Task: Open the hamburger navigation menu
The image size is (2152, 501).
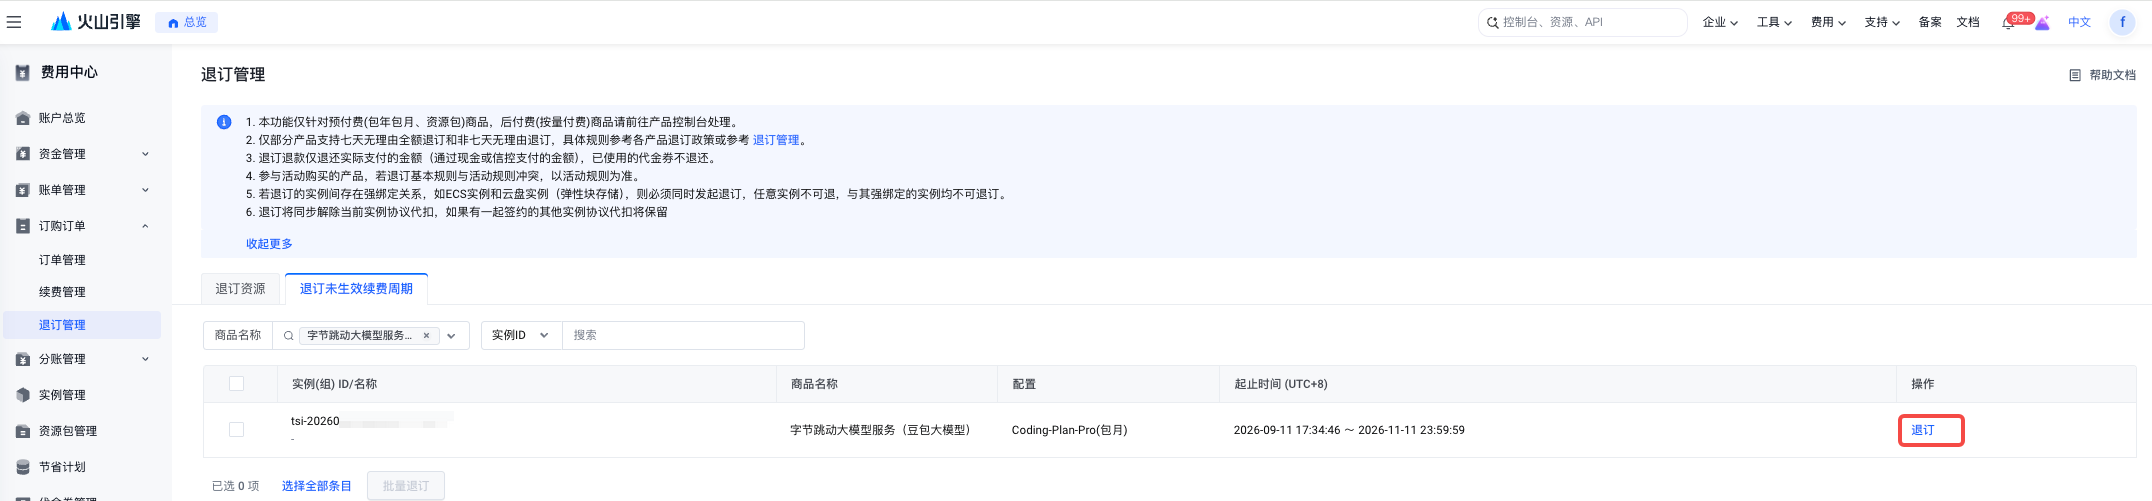Action: click(14, 22)
